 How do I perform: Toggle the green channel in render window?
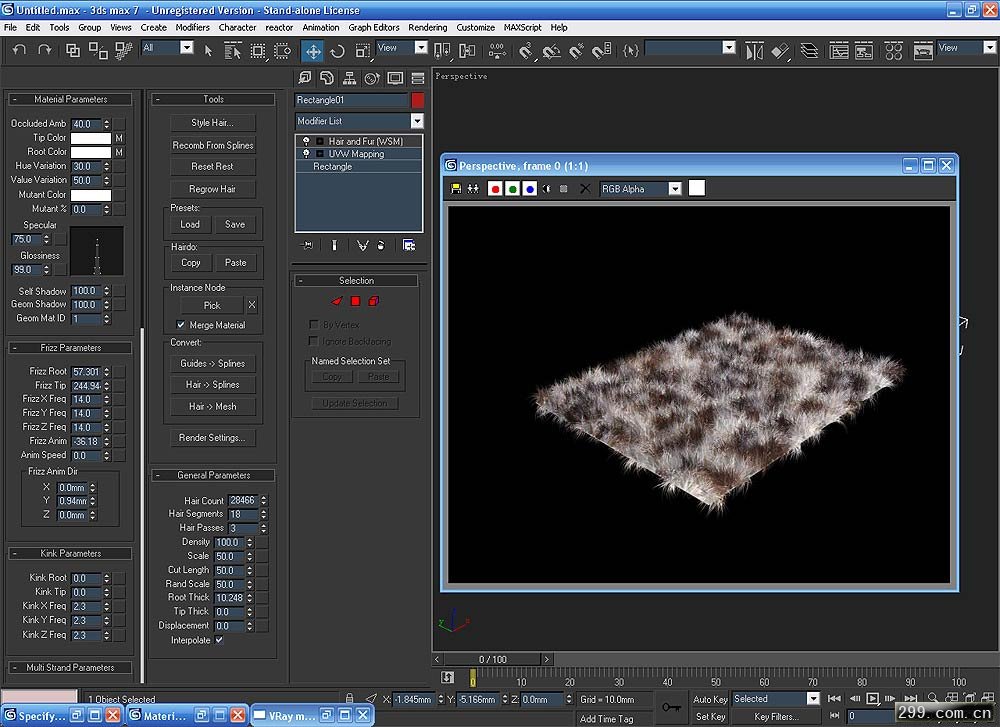tap(512, 189)
